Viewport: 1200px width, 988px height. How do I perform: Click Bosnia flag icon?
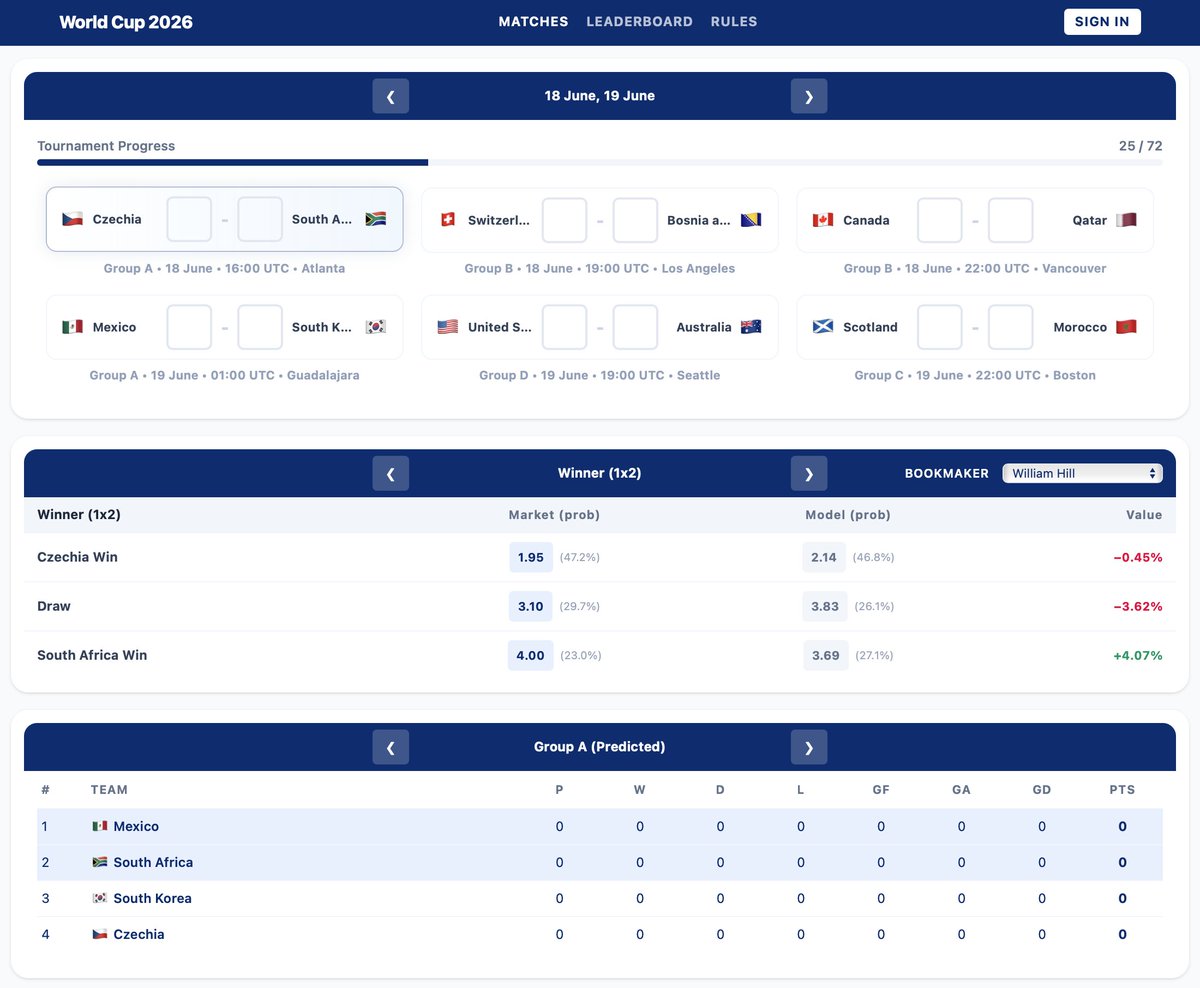point(751,220)
